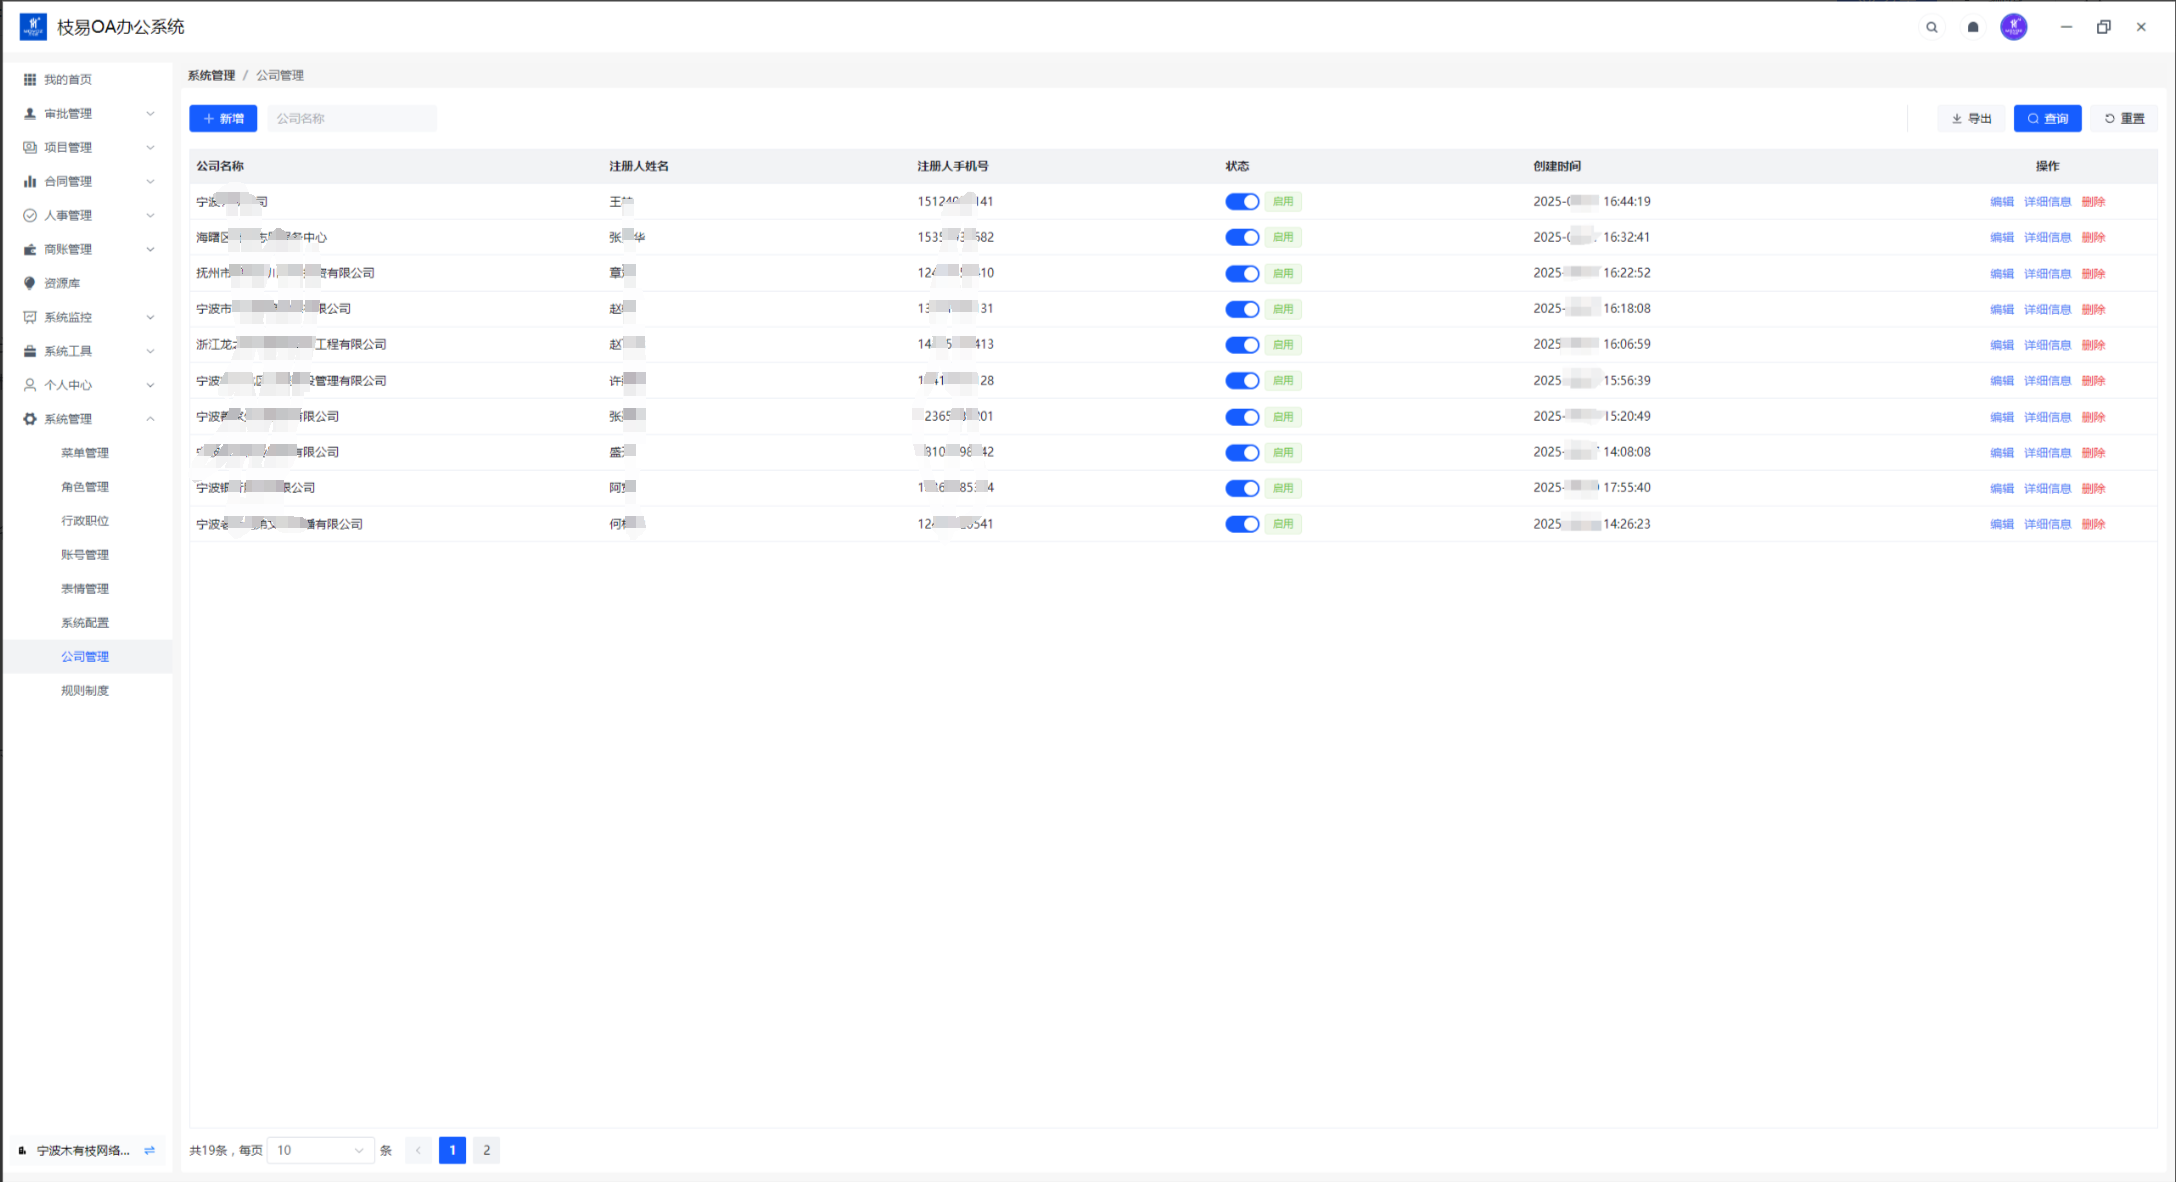The width and height of the screenshot is (2176, 1182).
Task: Click the 我的首页 grid icon
Action: point(30,79)
